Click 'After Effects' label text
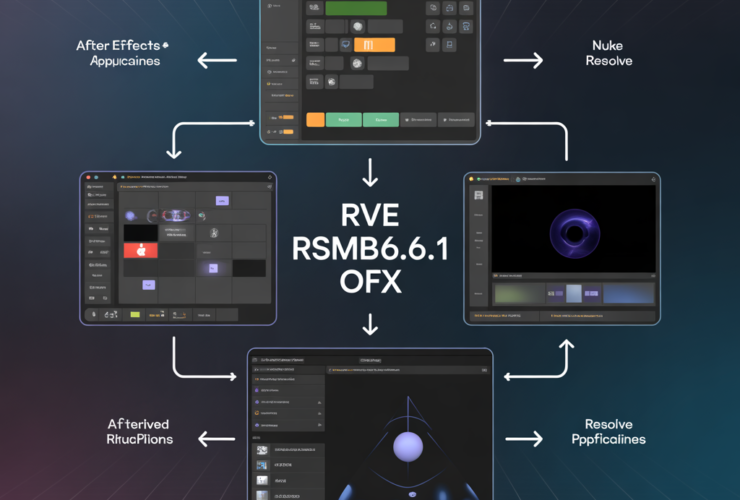 (118, 45)
